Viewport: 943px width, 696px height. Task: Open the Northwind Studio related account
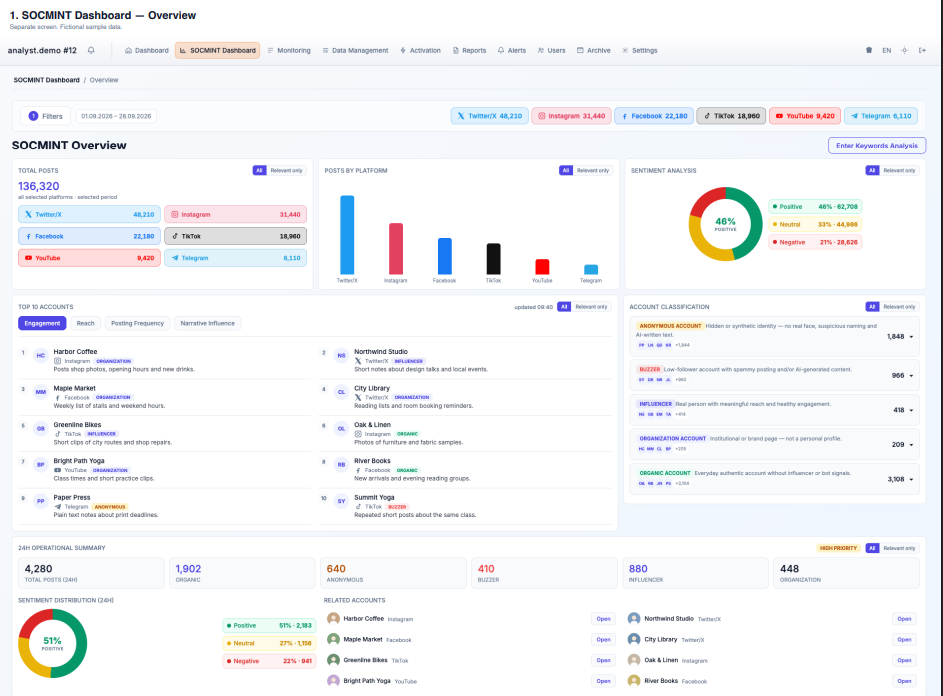pos(904,619)
